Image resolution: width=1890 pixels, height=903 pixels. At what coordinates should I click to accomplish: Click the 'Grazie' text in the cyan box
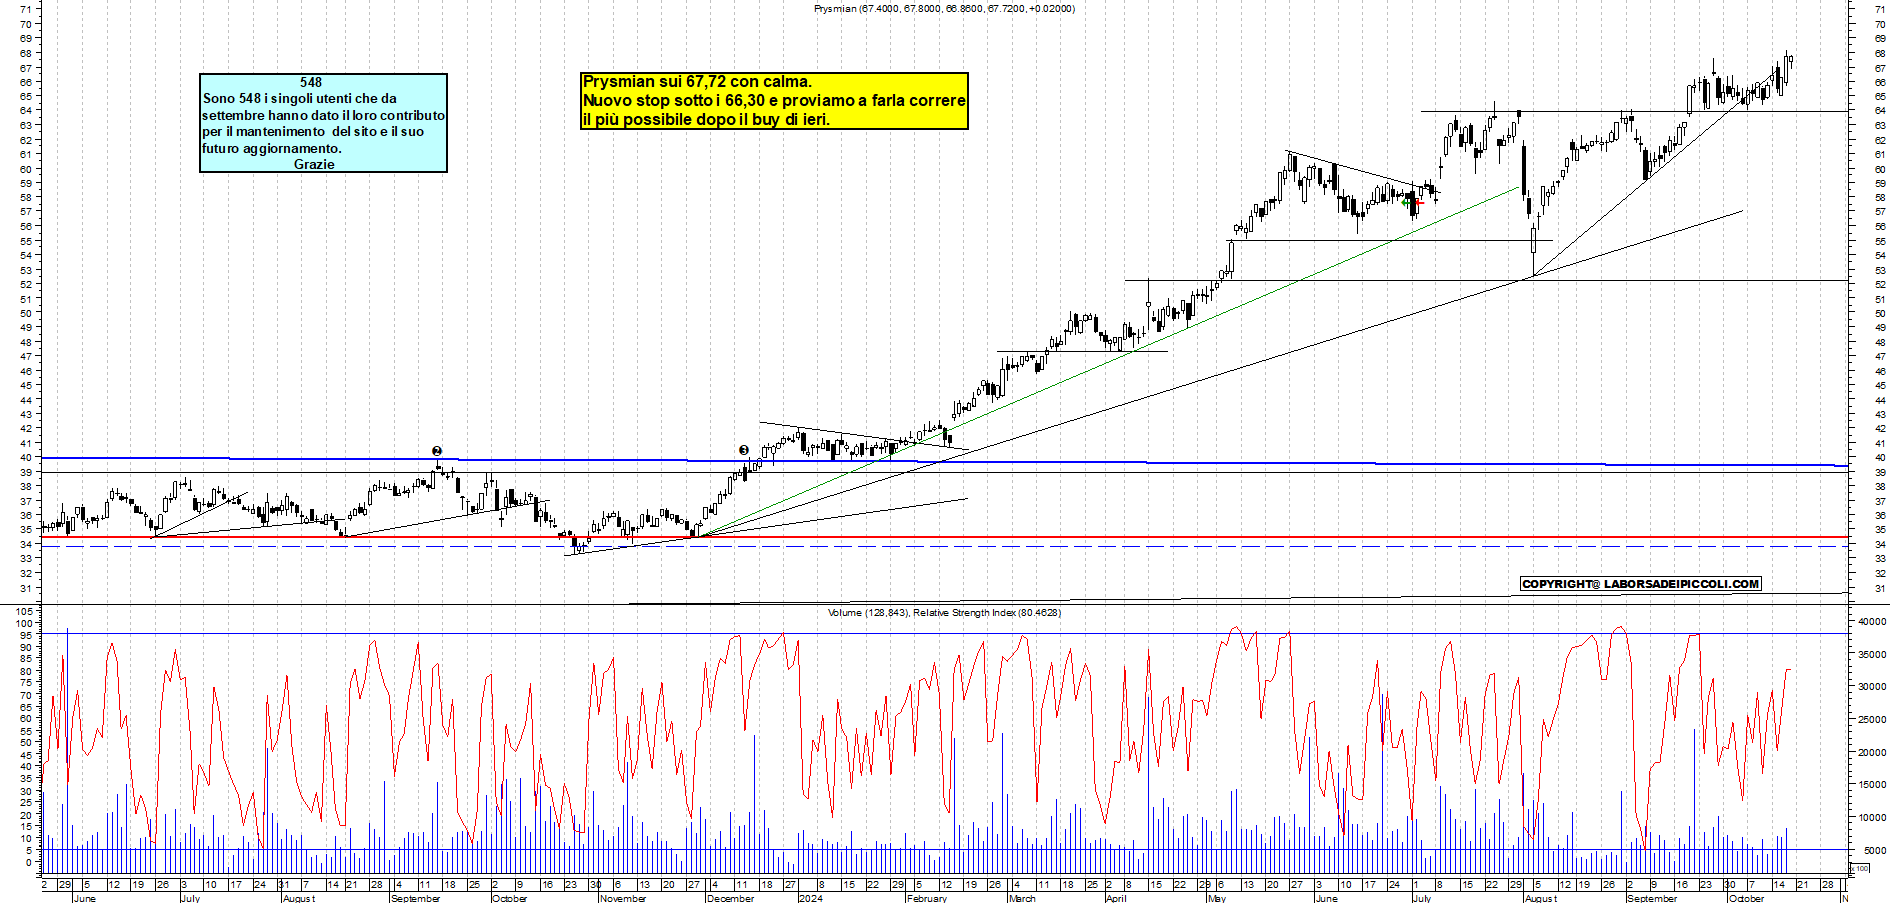point(314,164)
